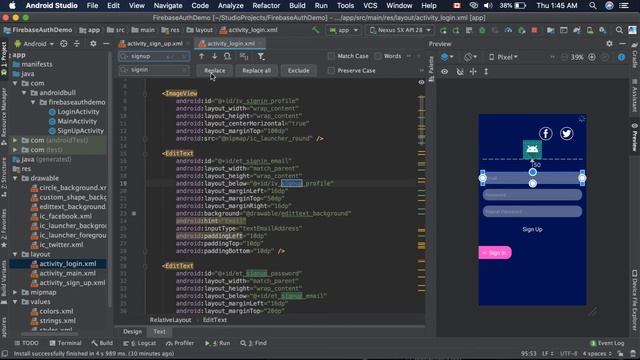The width and height of the screenshot is (640, 360).
Task: Click the replace field containing signin
Action: point(154,70)
